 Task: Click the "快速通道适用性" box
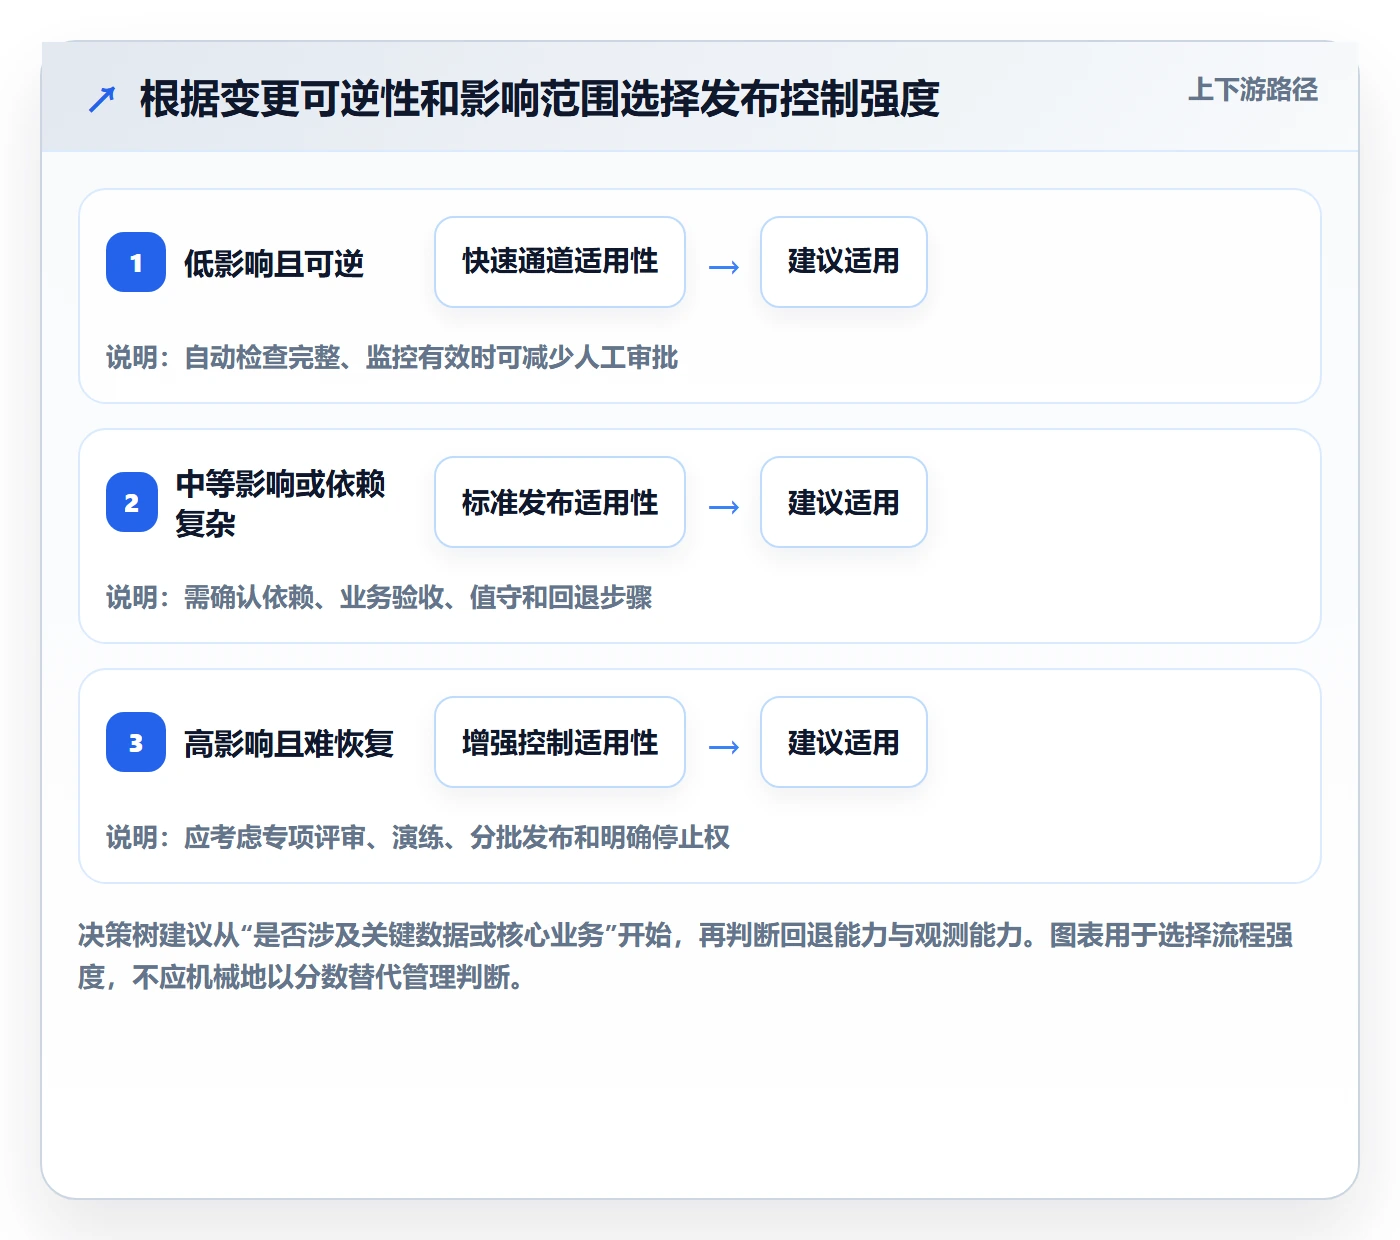(560, 262)
